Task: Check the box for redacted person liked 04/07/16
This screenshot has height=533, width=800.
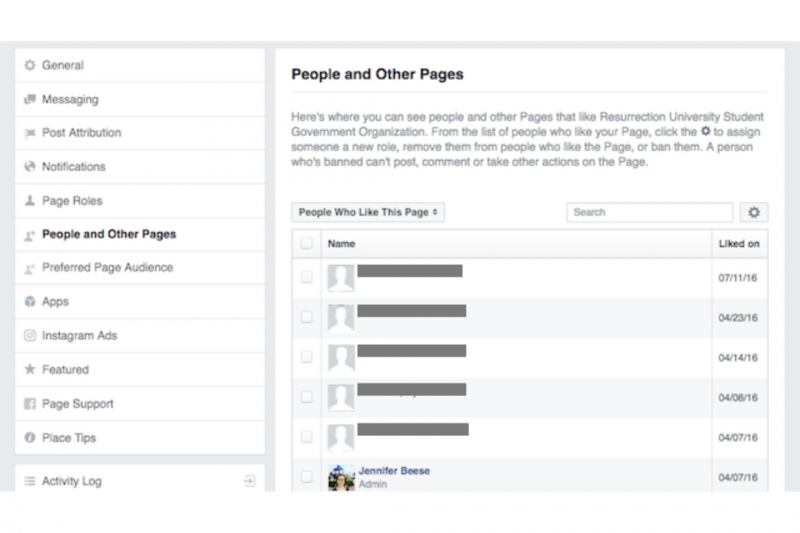Action: point(307,437)
